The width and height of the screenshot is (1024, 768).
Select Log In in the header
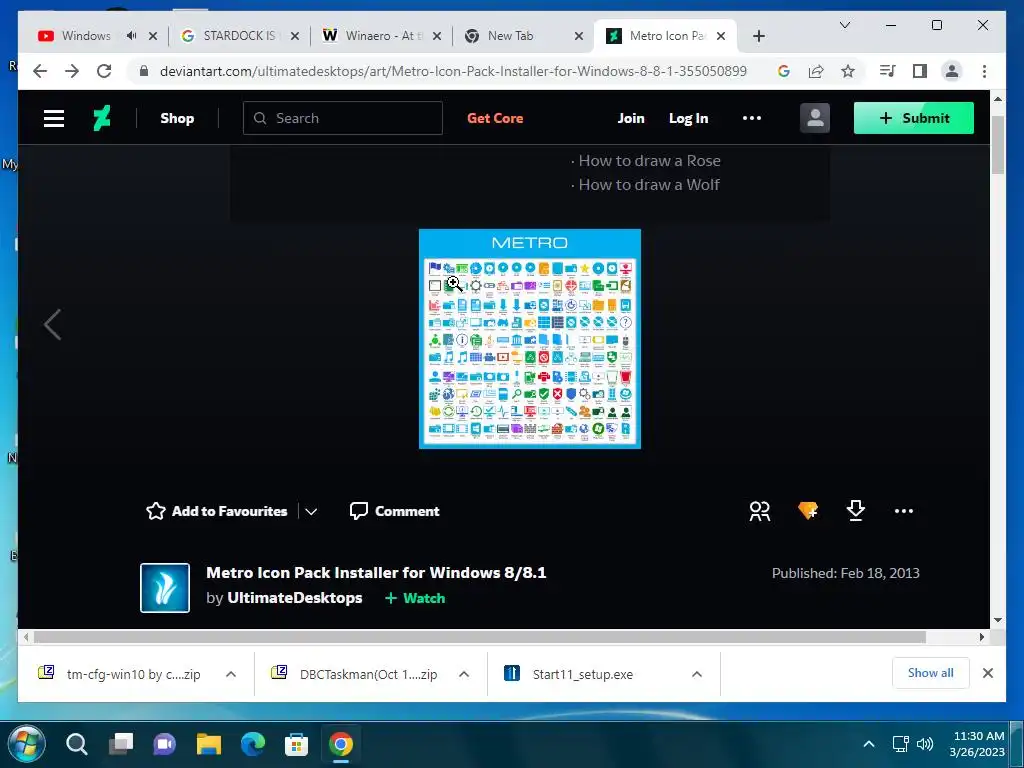(x=688, y=118)
